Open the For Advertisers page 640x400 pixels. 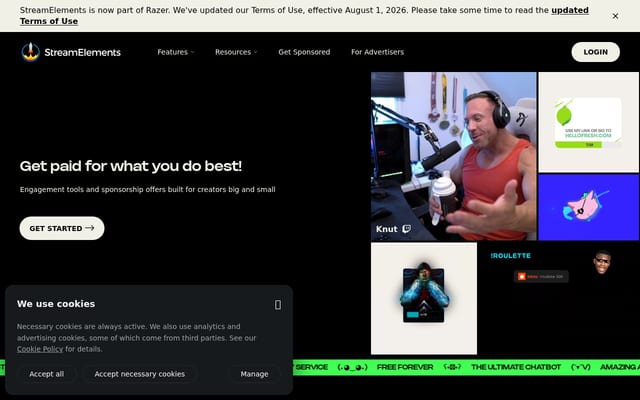[378, 52]
